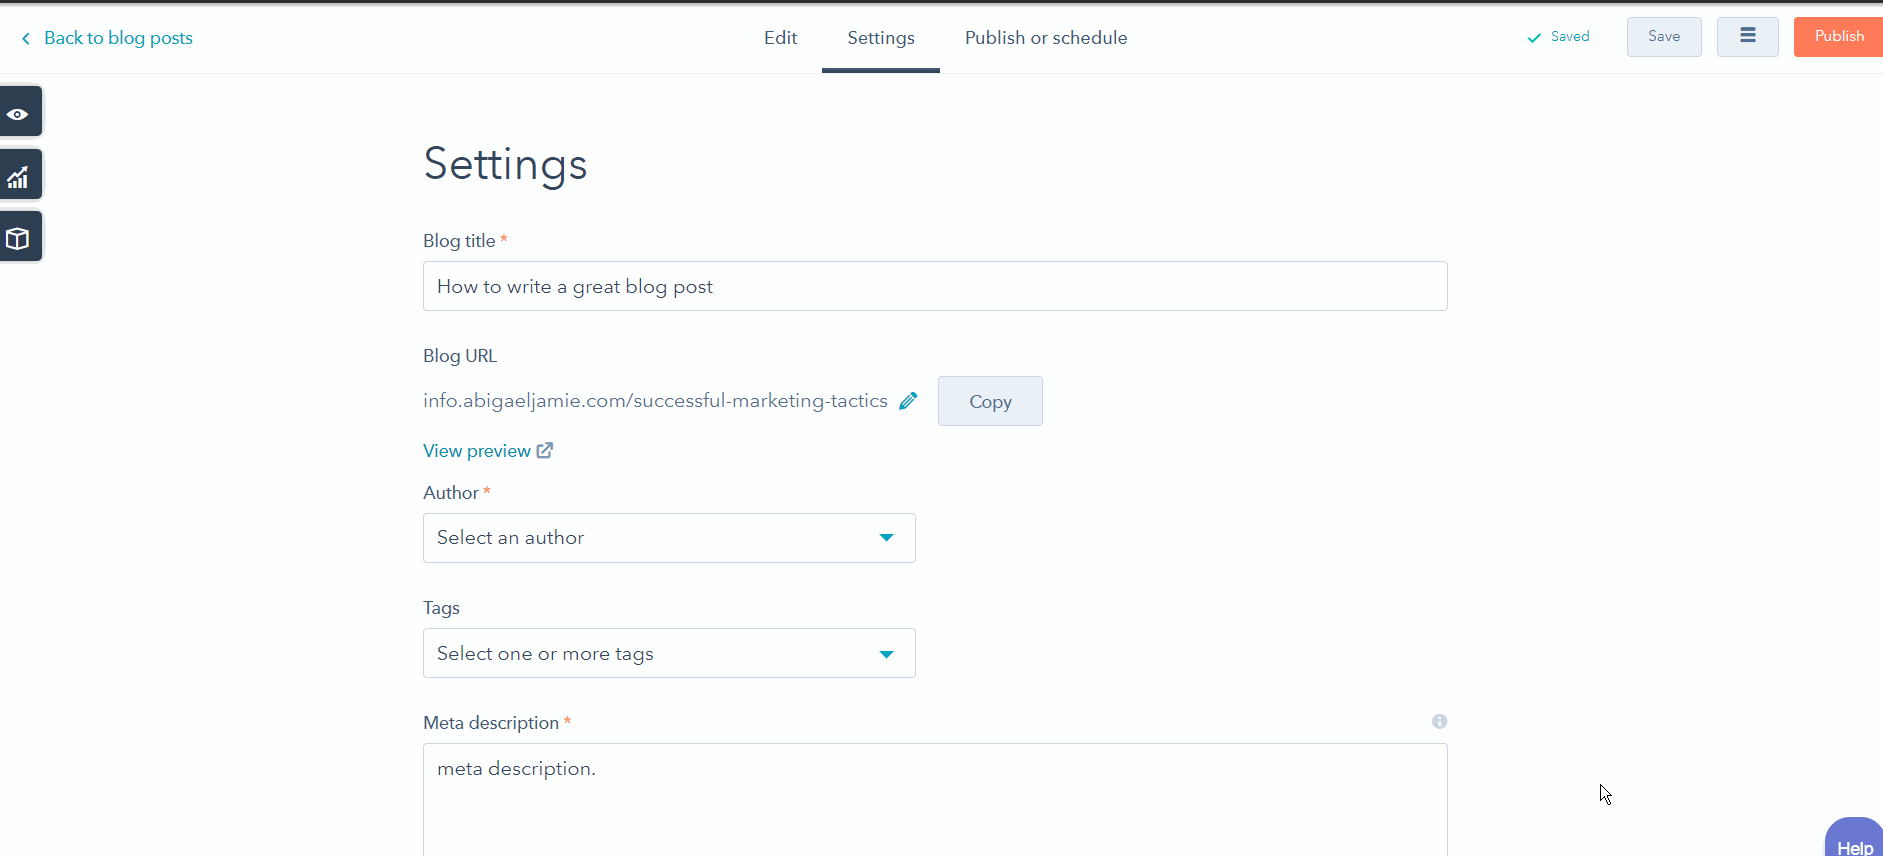Copy the blog URL with Copy button
The width and height of the screenshot is (1883, 856).
pyautogui.click(x=990, y=401)
